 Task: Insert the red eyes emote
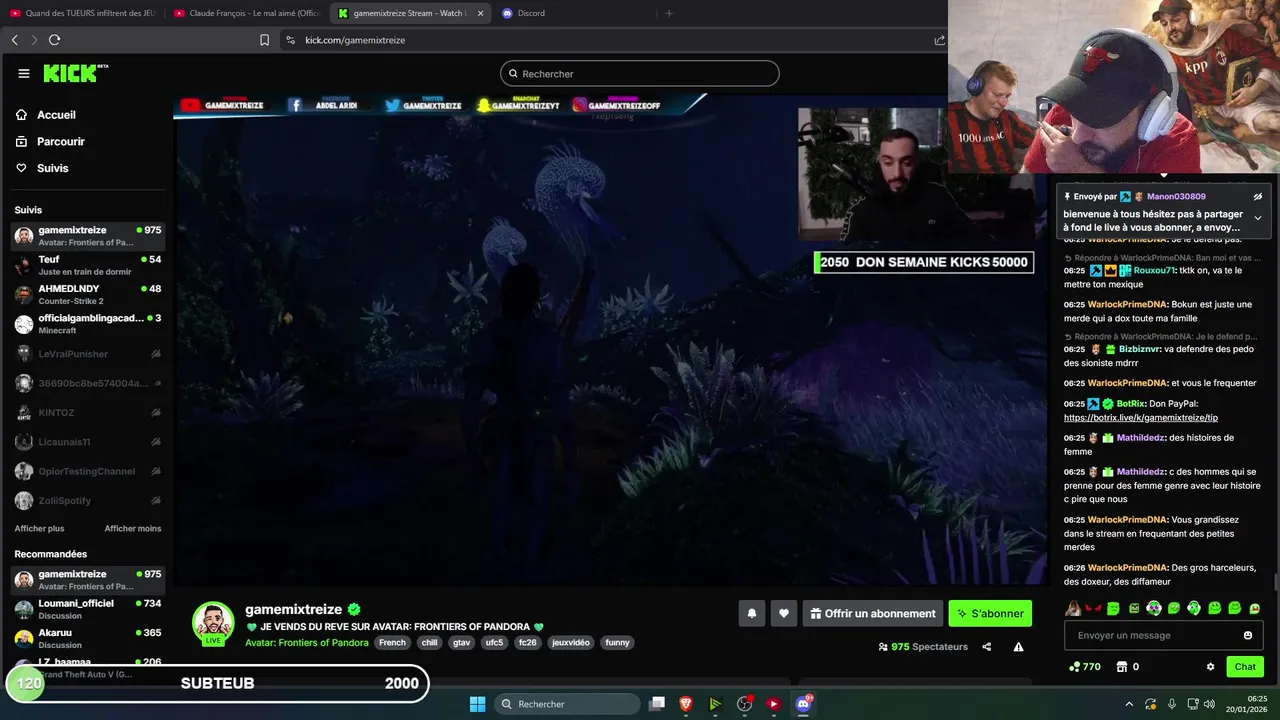[1093, 608]
